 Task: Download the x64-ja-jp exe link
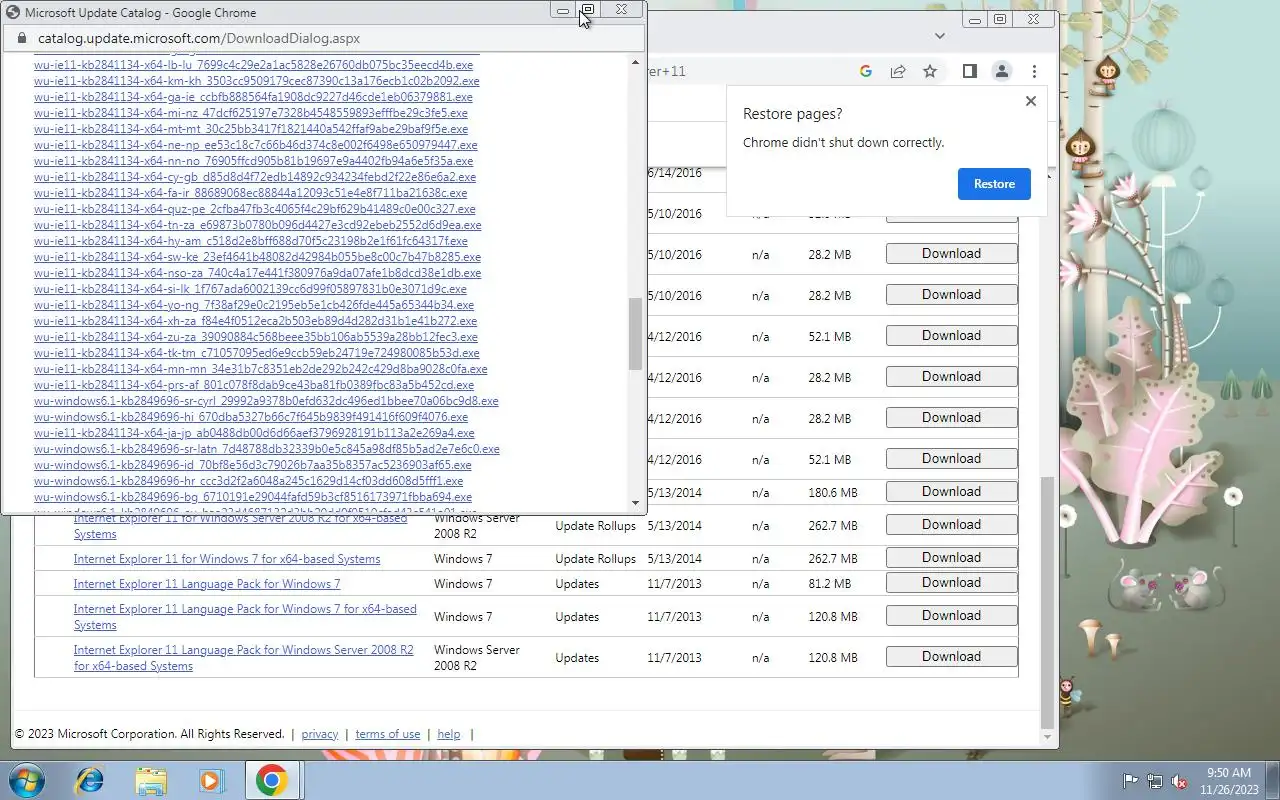pos(253,433)
